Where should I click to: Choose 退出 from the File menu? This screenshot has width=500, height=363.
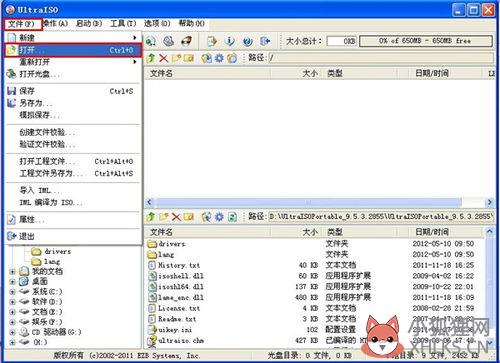(x=73, y=236)
